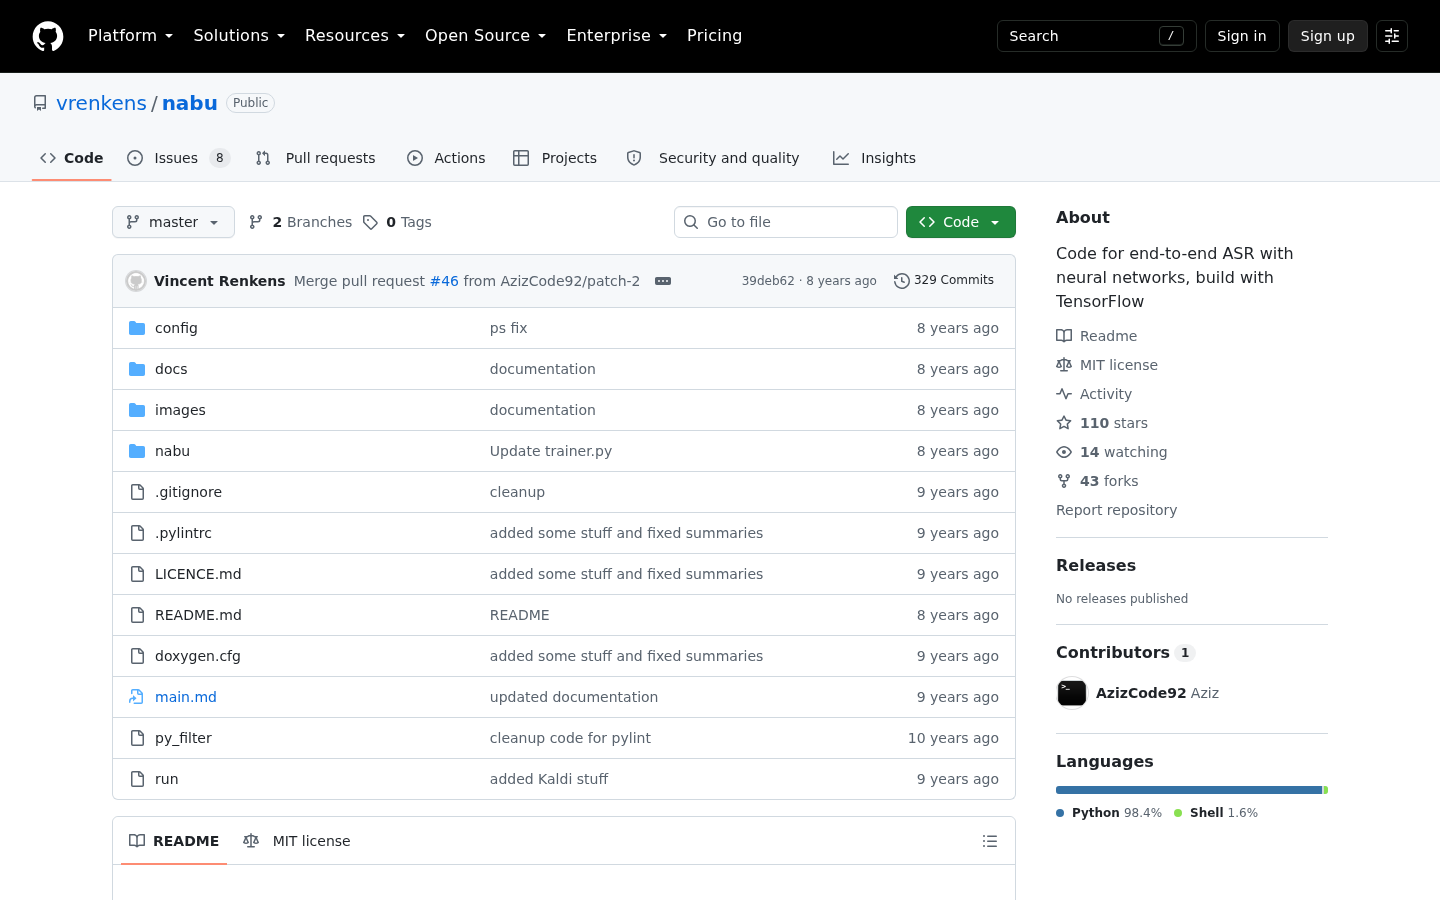Screen dimensions: 1440x900
Task: Click the Sign up button
Action: [1328, 36]
